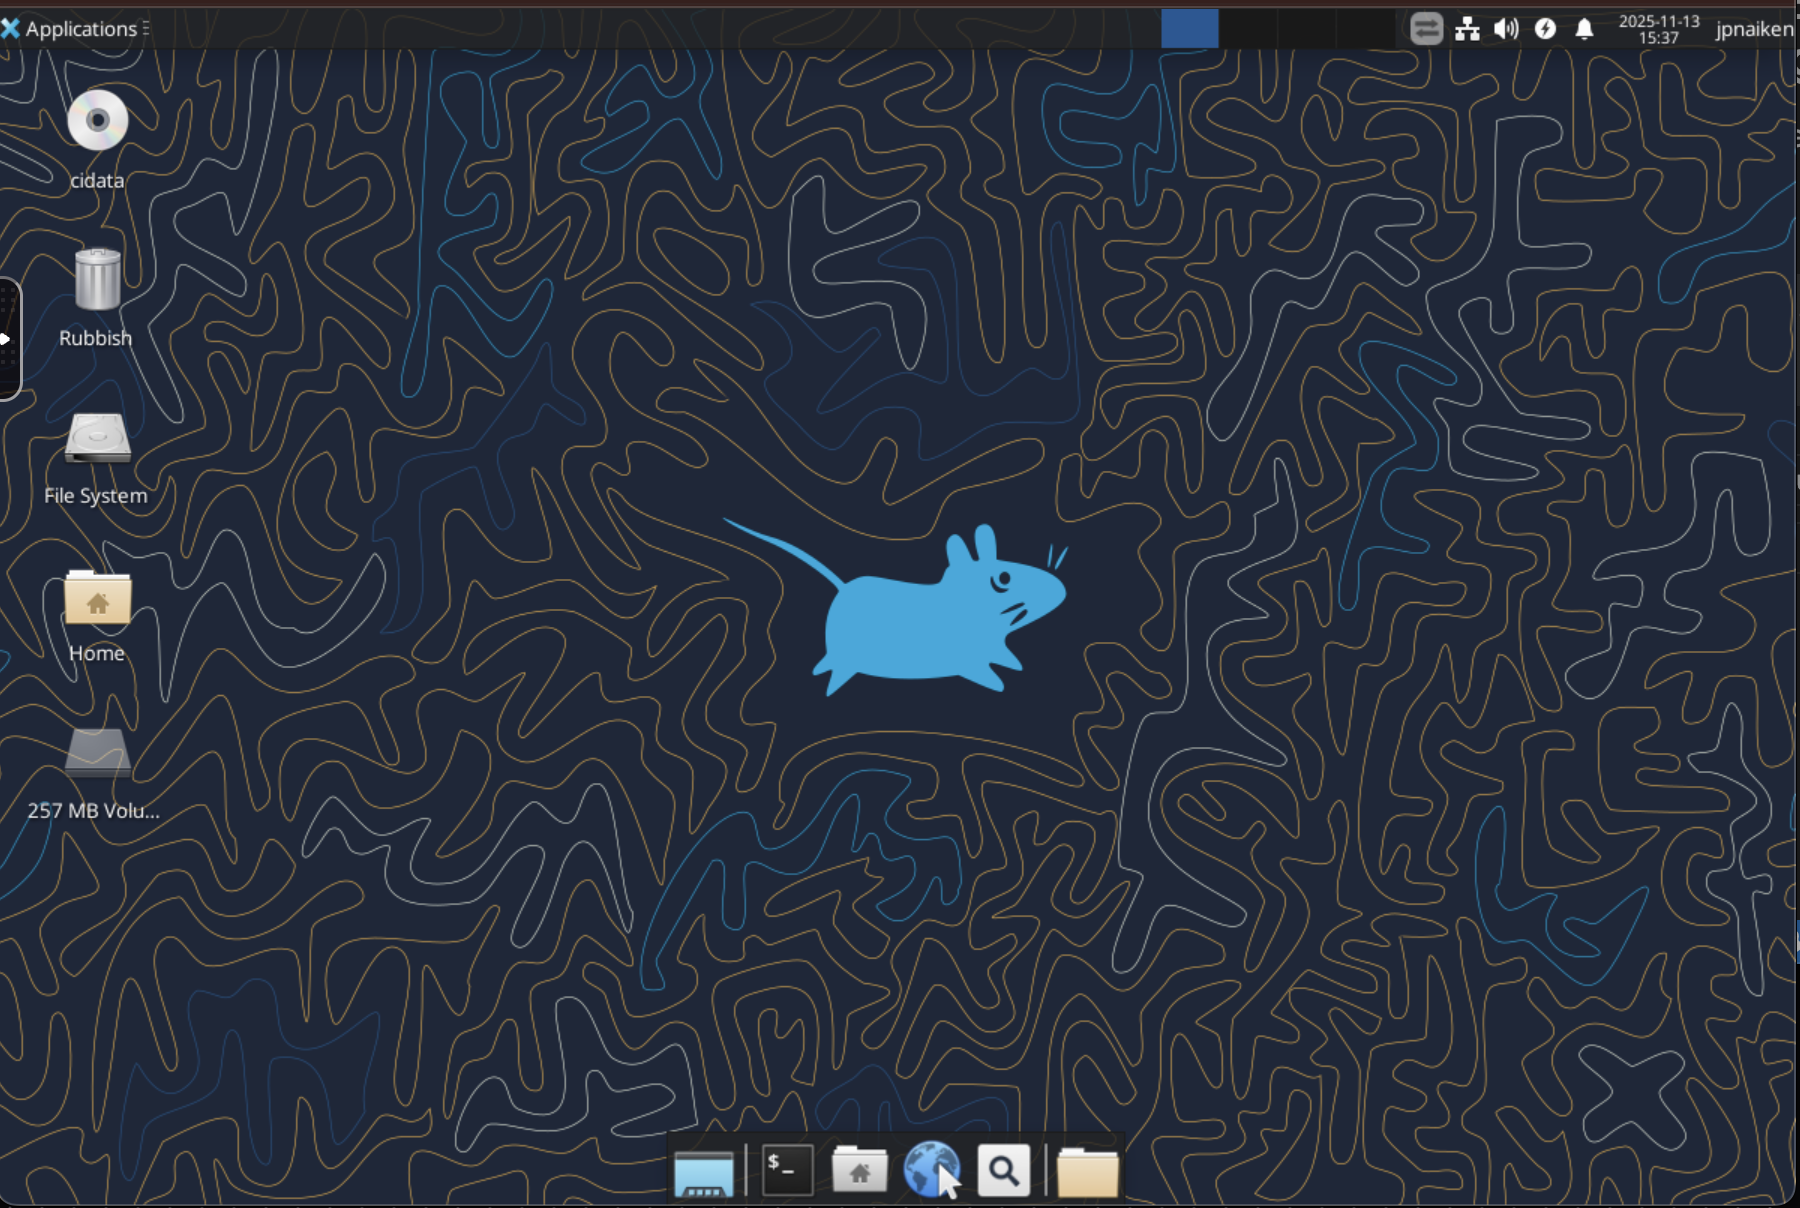The height and width of the screenshot is (1208, 1800).
Task: Click the network status tray icon
Action: tap(1469, 28)
